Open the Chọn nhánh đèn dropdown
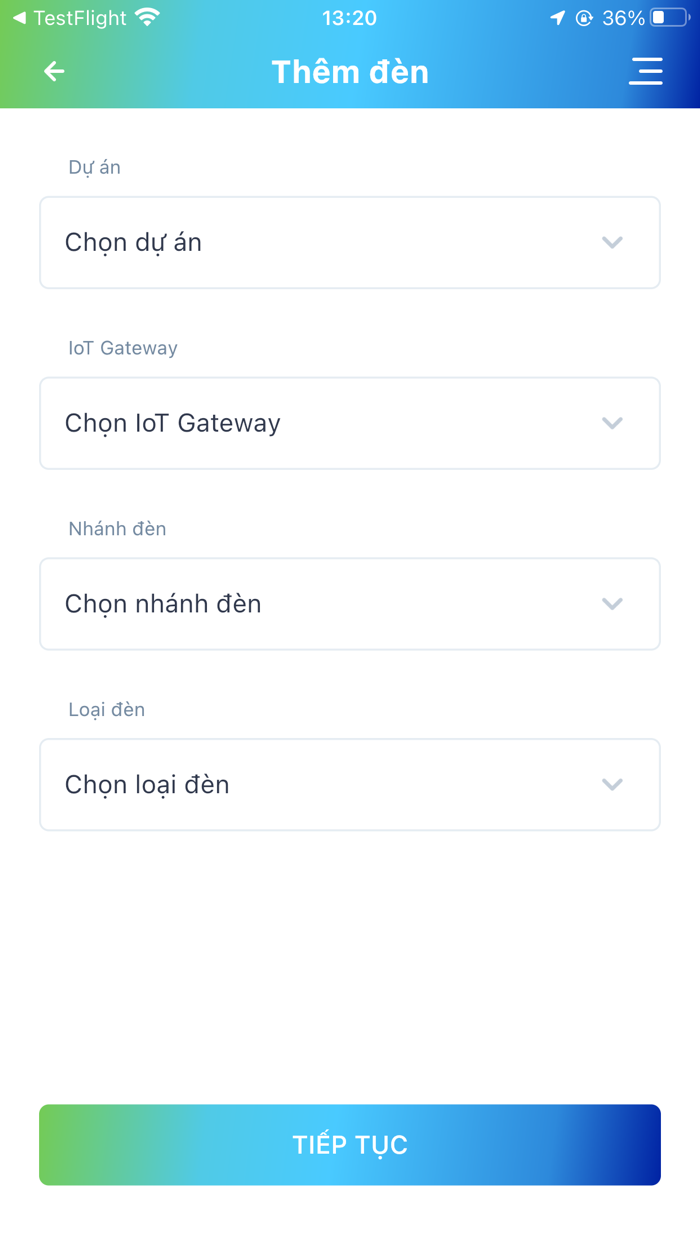 (350, 604)
